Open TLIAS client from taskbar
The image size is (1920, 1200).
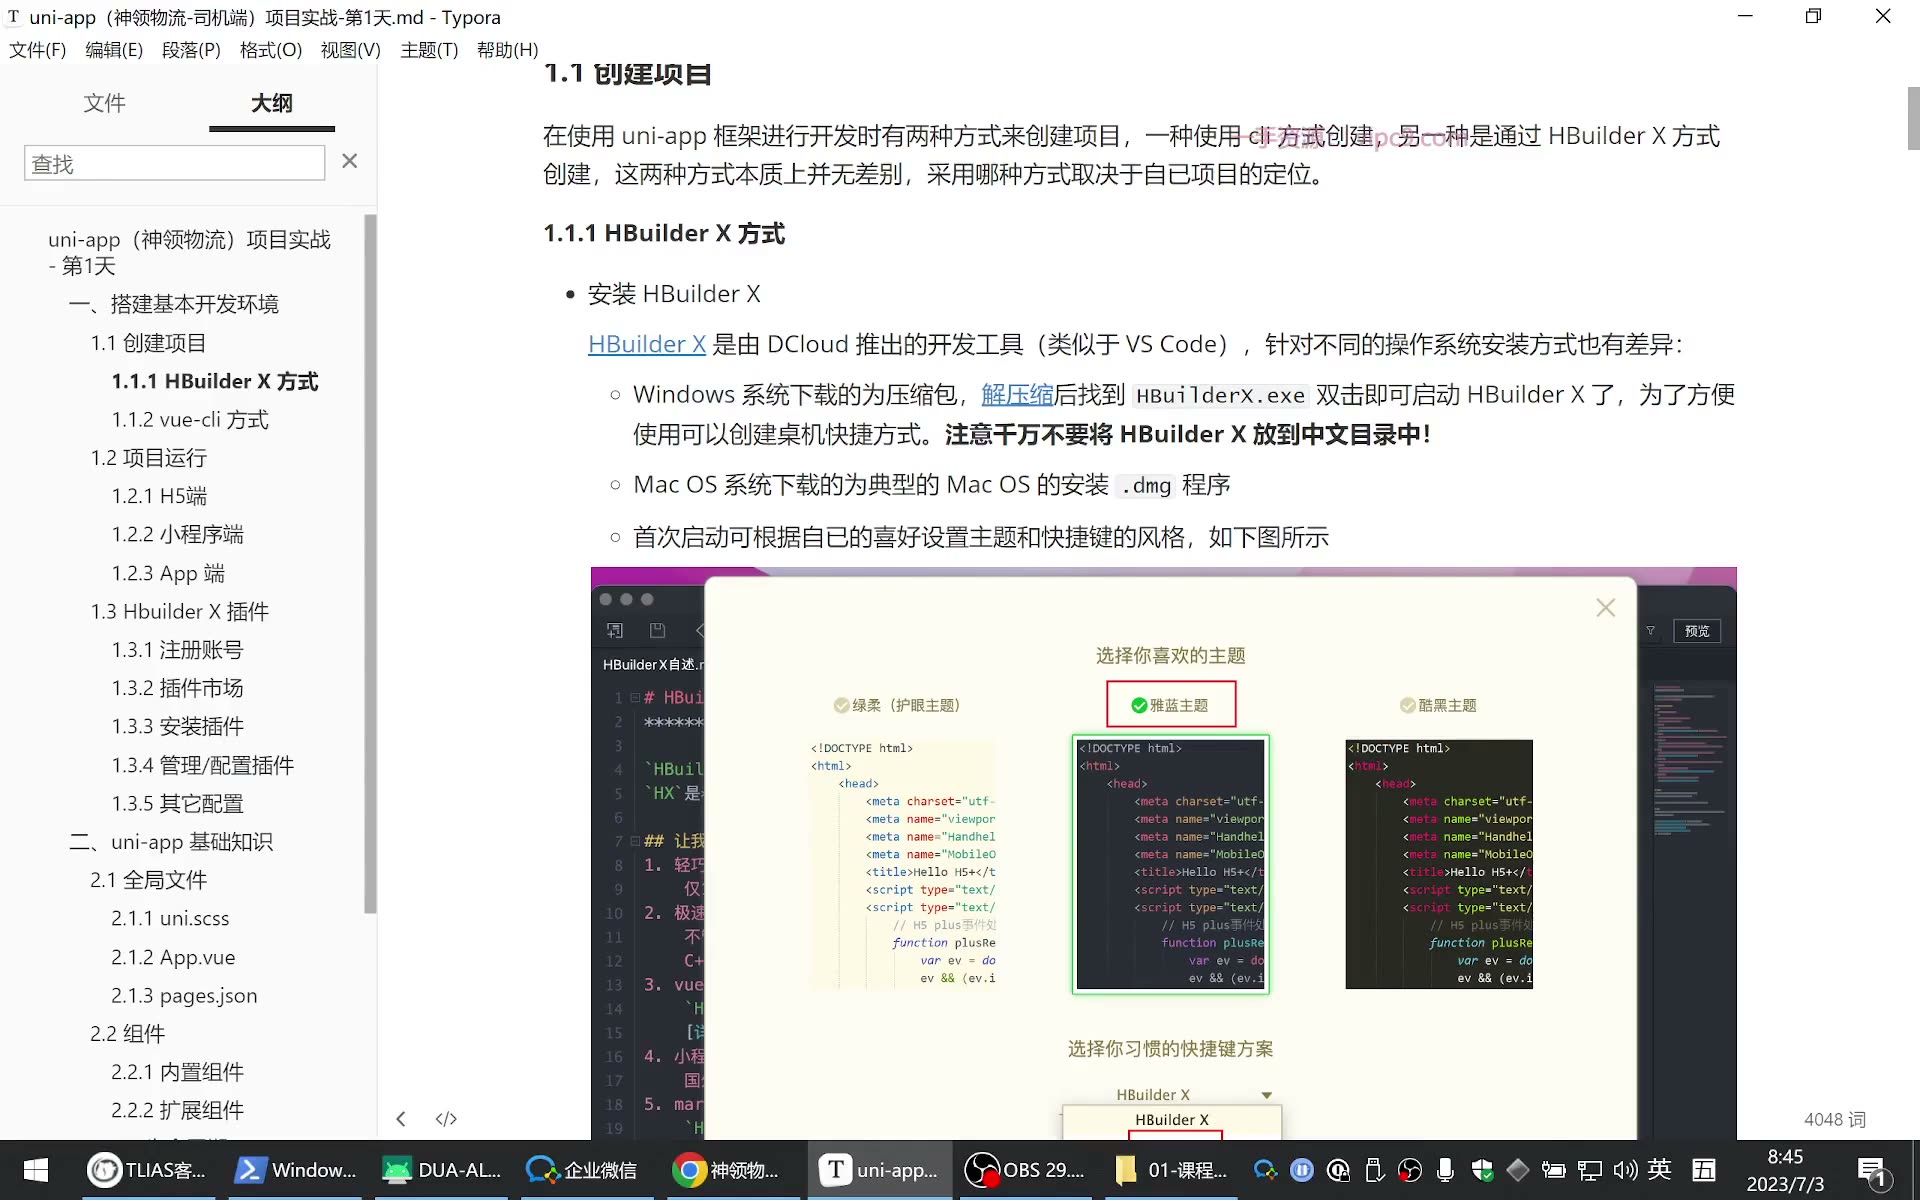coord(146,1170)
